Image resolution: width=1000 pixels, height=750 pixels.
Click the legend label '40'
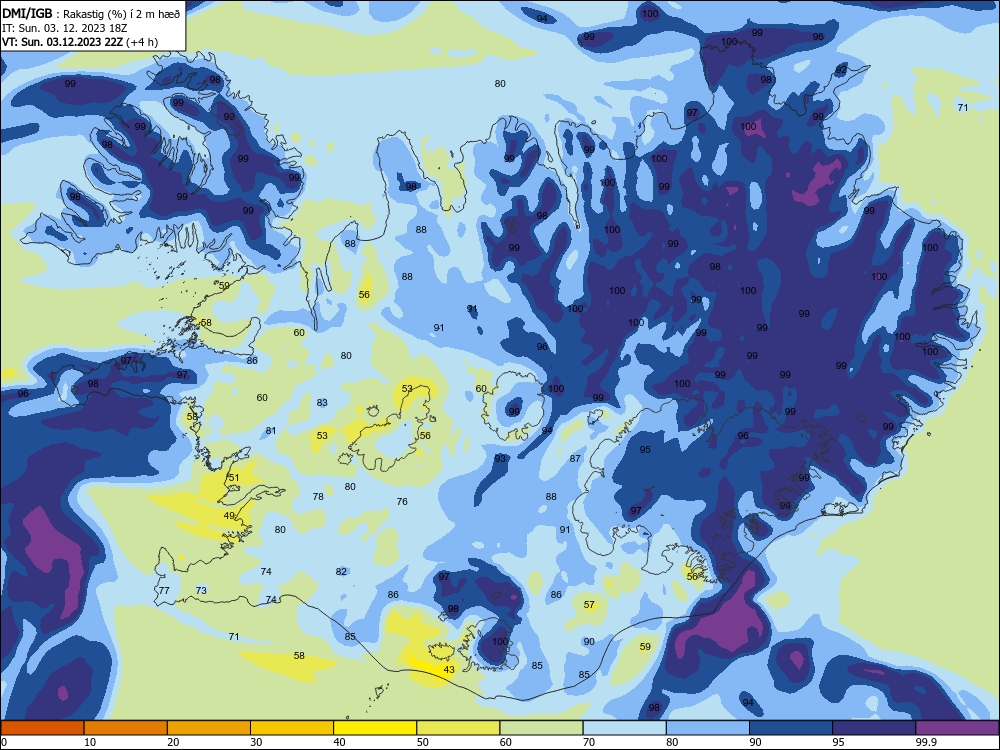tap(339, 742)
